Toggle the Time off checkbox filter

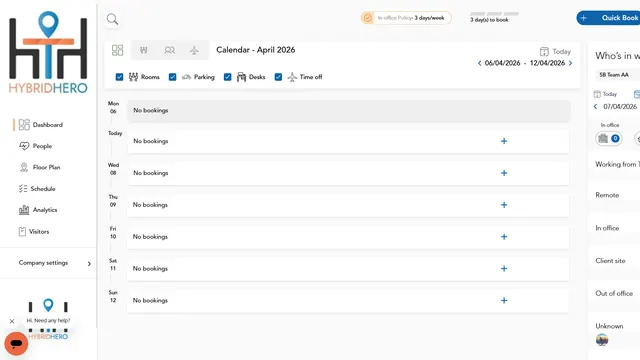coord(278,77)
